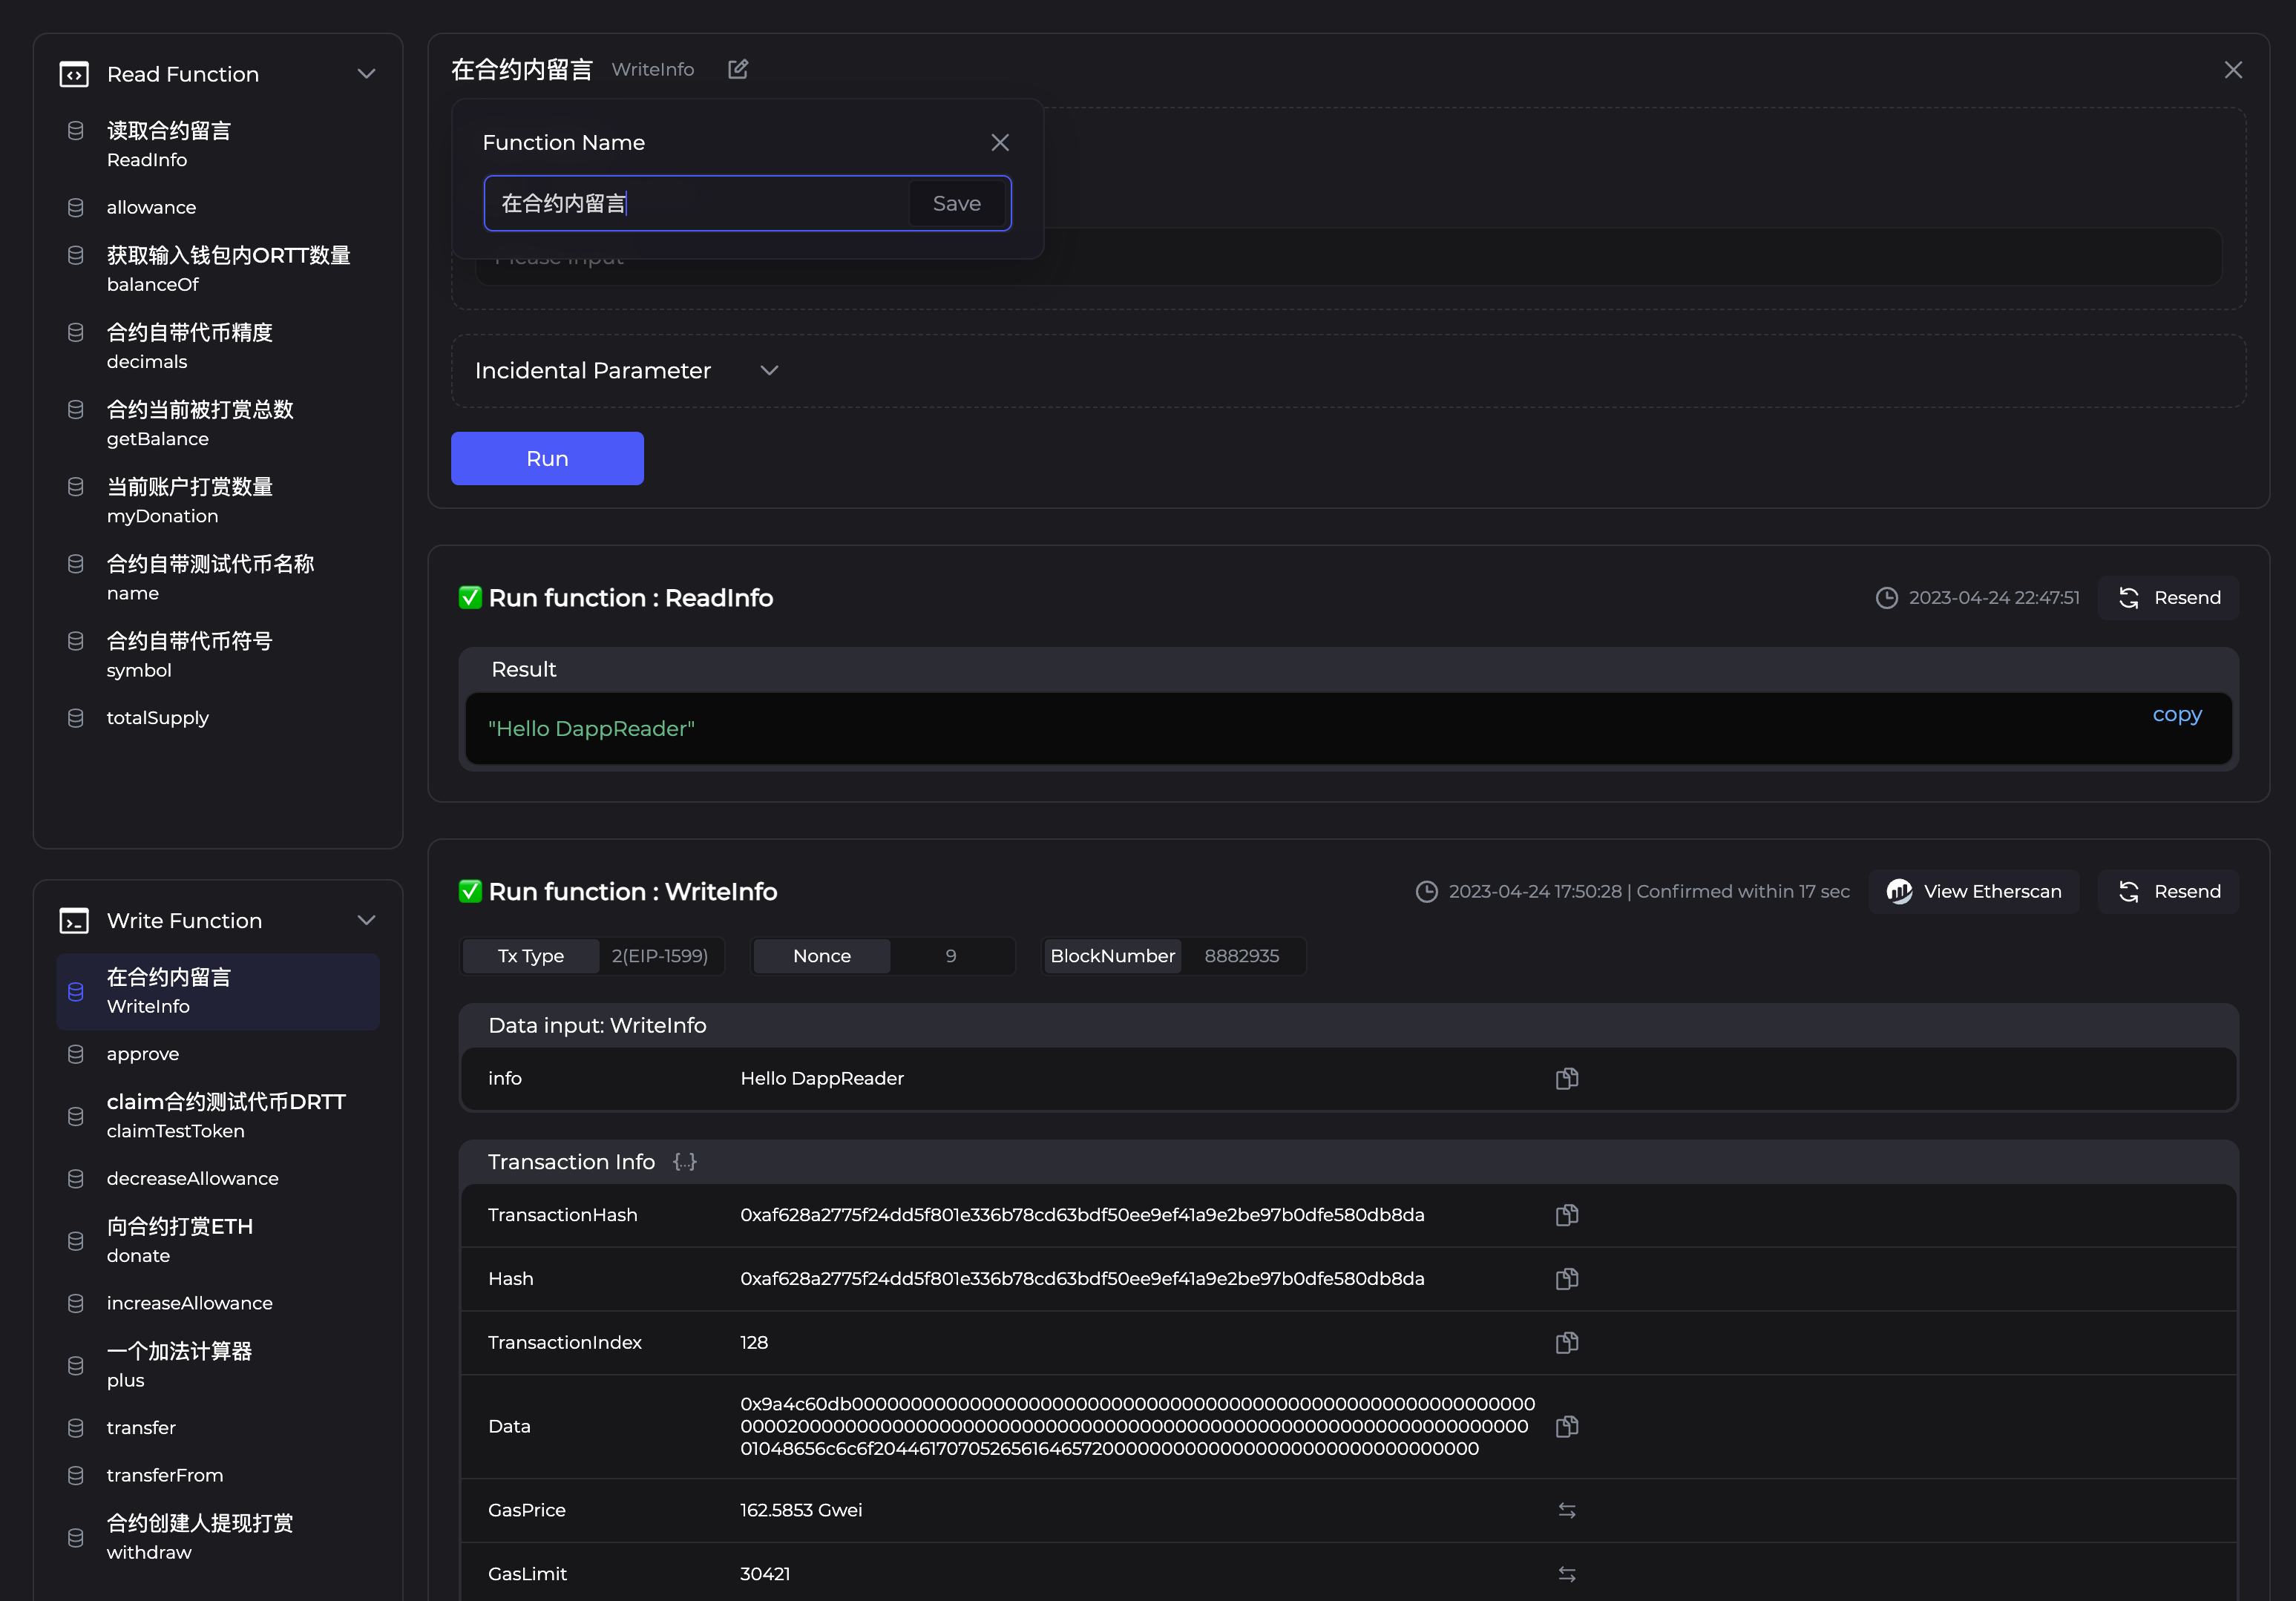The image size is (2296, 1601).
Task: Toggle GasPrice unit conversion icon
Action: coord(1566,1510)
